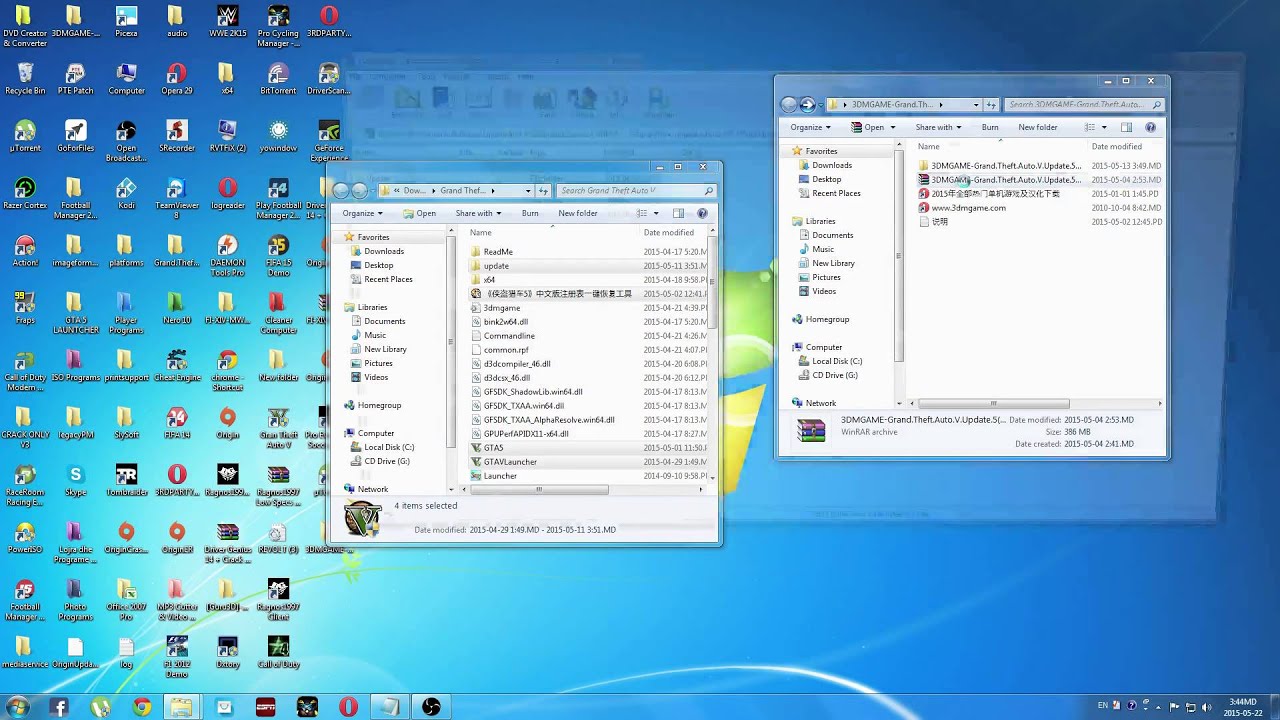
Task: Open the Help icon in the Grand Theft Auto V window
Action: [x=702, y=213]
